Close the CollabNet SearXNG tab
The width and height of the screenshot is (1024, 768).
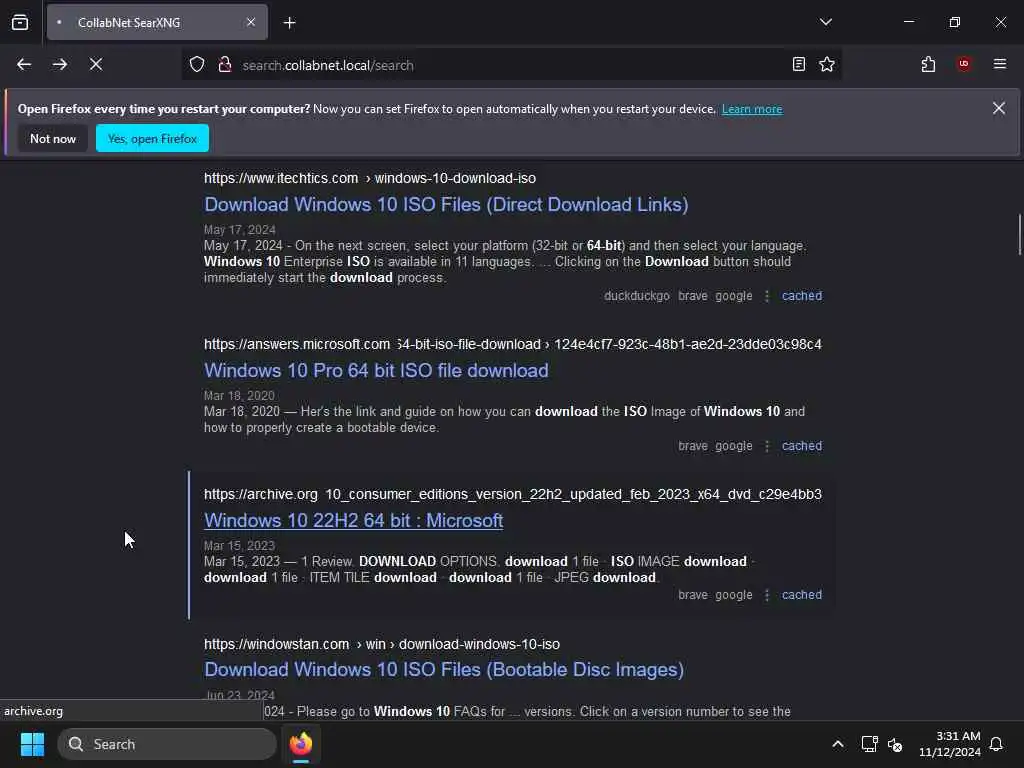[x=251, y=22]
